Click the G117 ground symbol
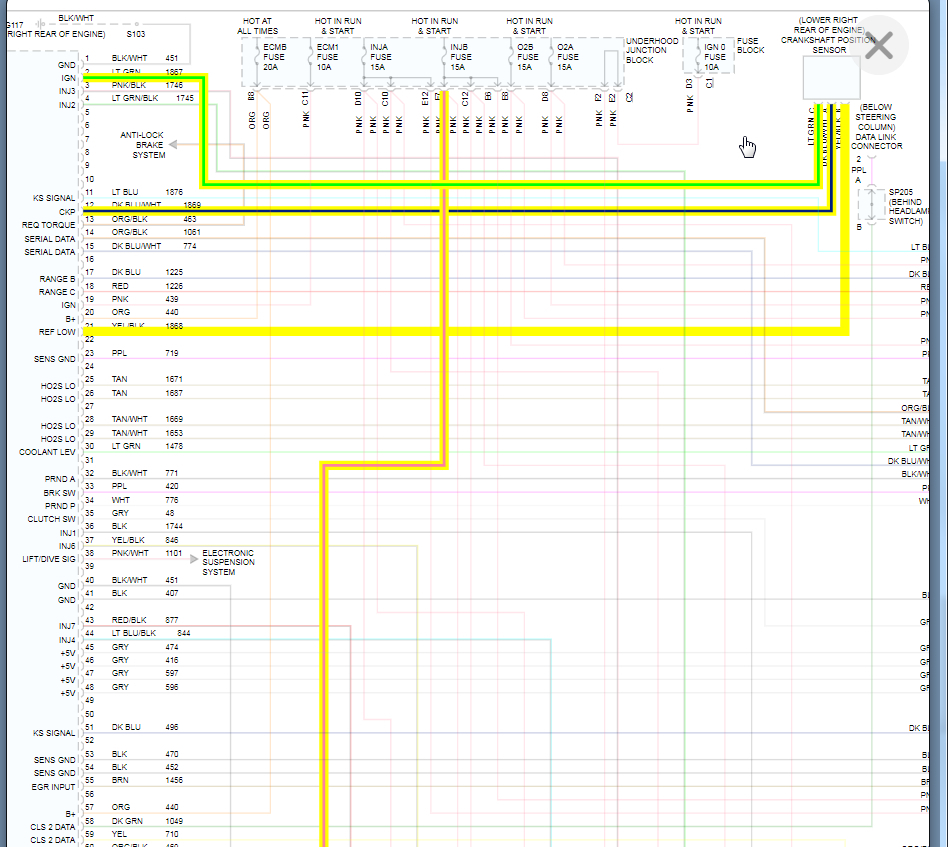948x847 pixels. pyautogui.click(x=41, y=24)
